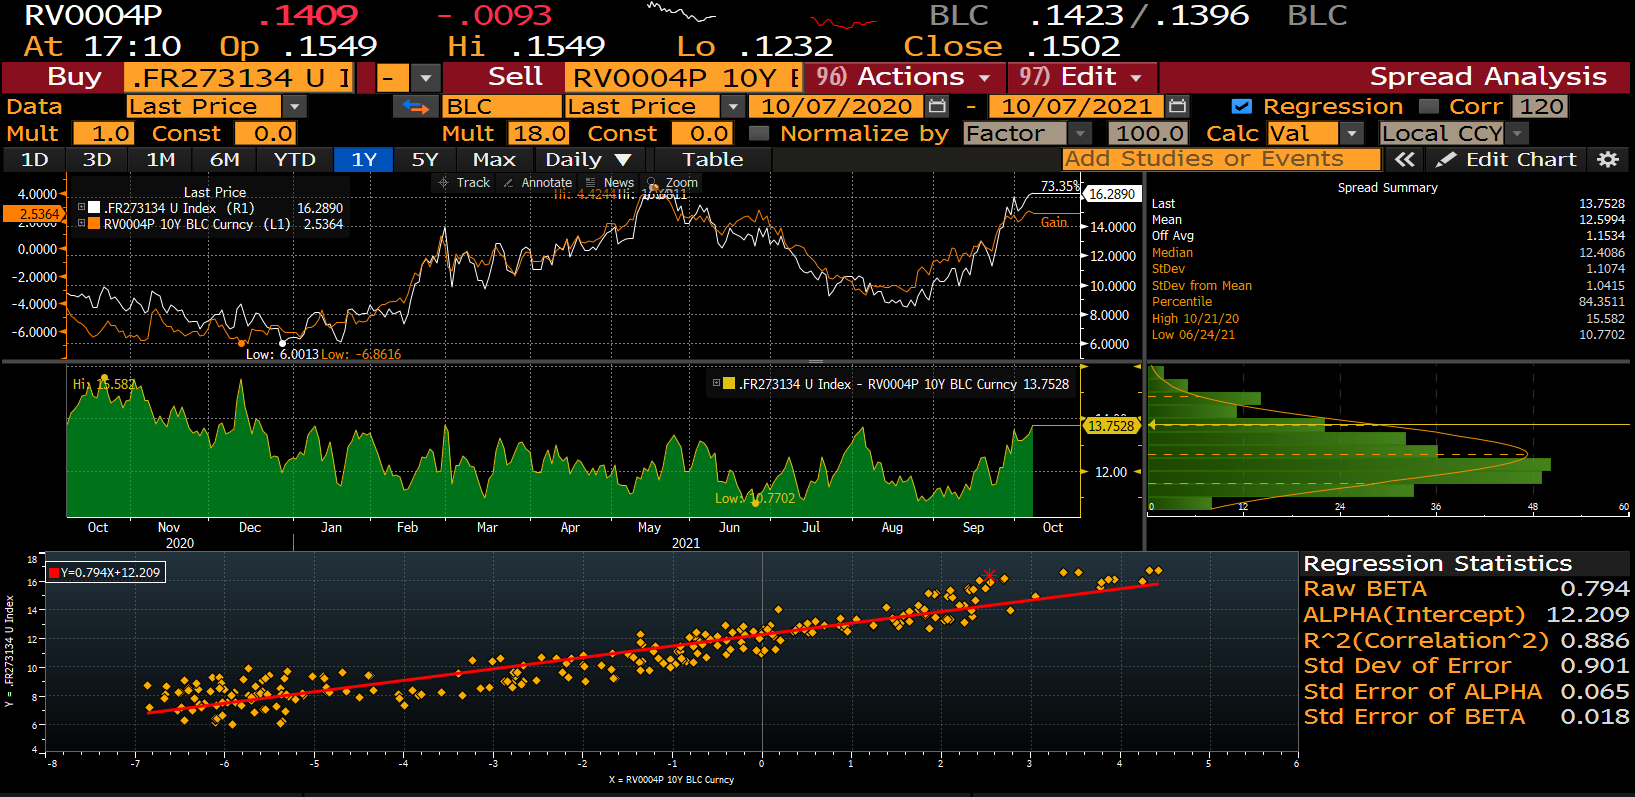
Task: Click the Sell Mult field 18.0
Action: click(539, 133)
